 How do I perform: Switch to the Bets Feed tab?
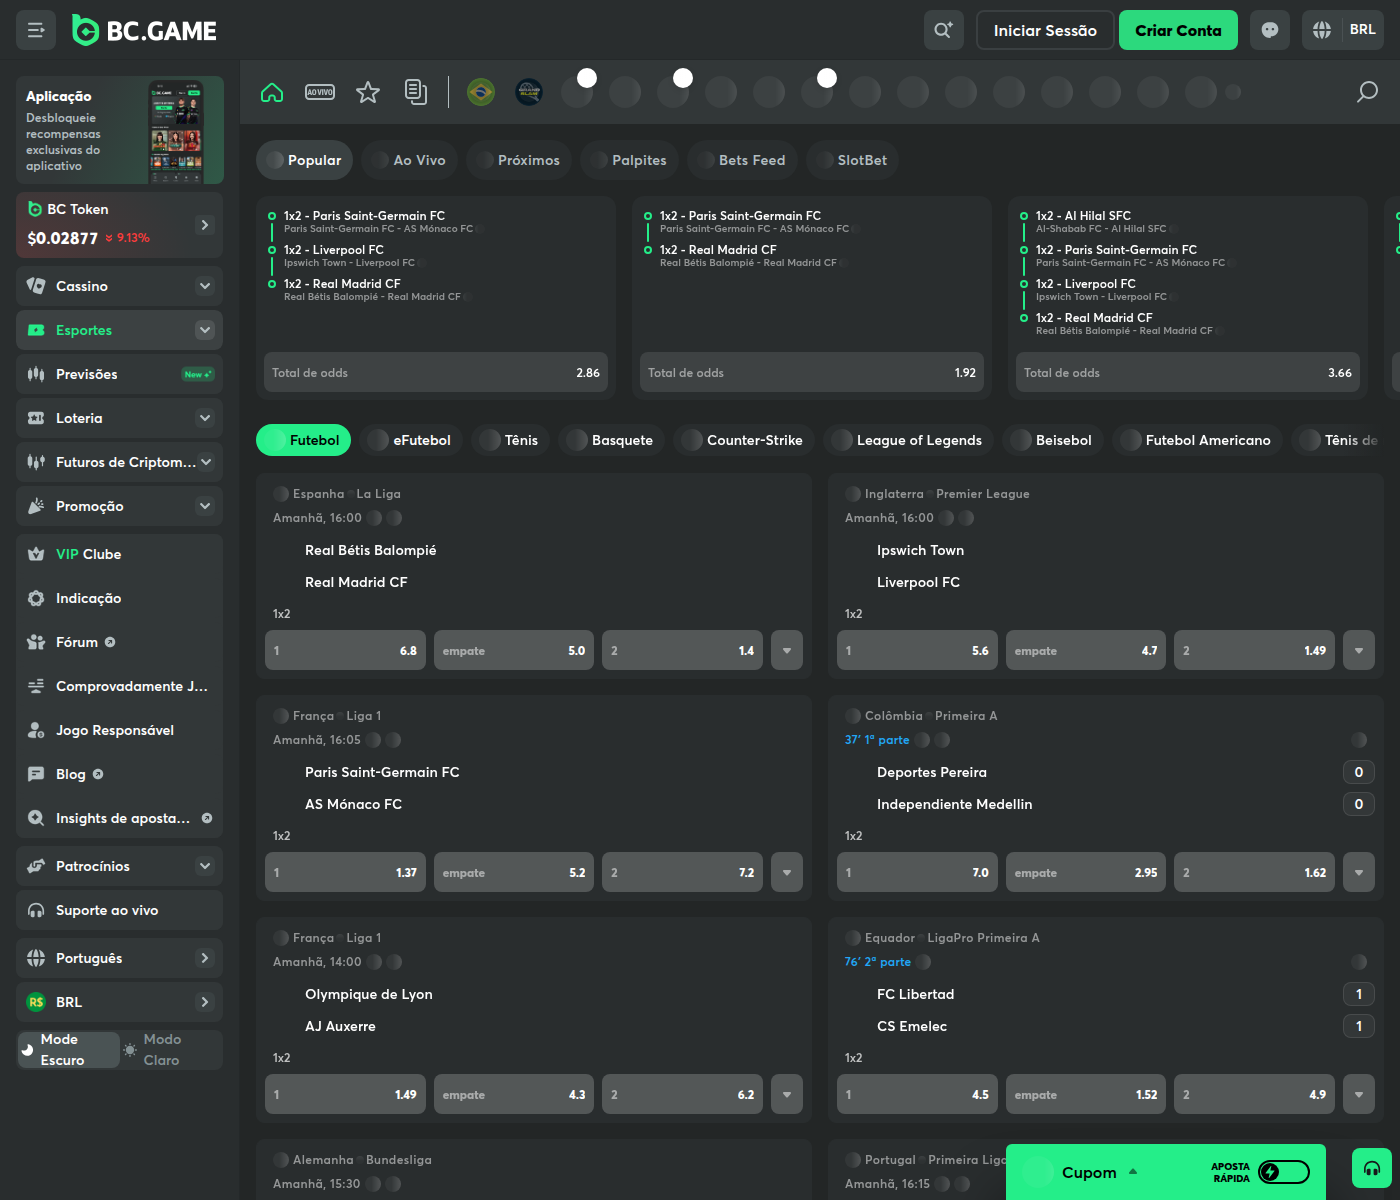click(742, 160)
